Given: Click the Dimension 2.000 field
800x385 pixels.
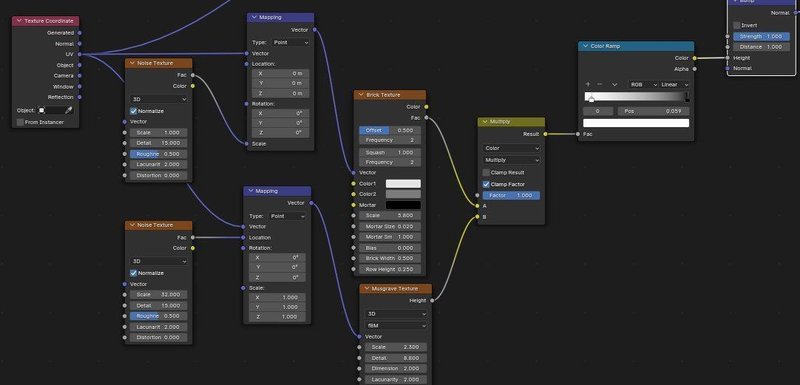Looking at the screenshot, I should point(396,369).
